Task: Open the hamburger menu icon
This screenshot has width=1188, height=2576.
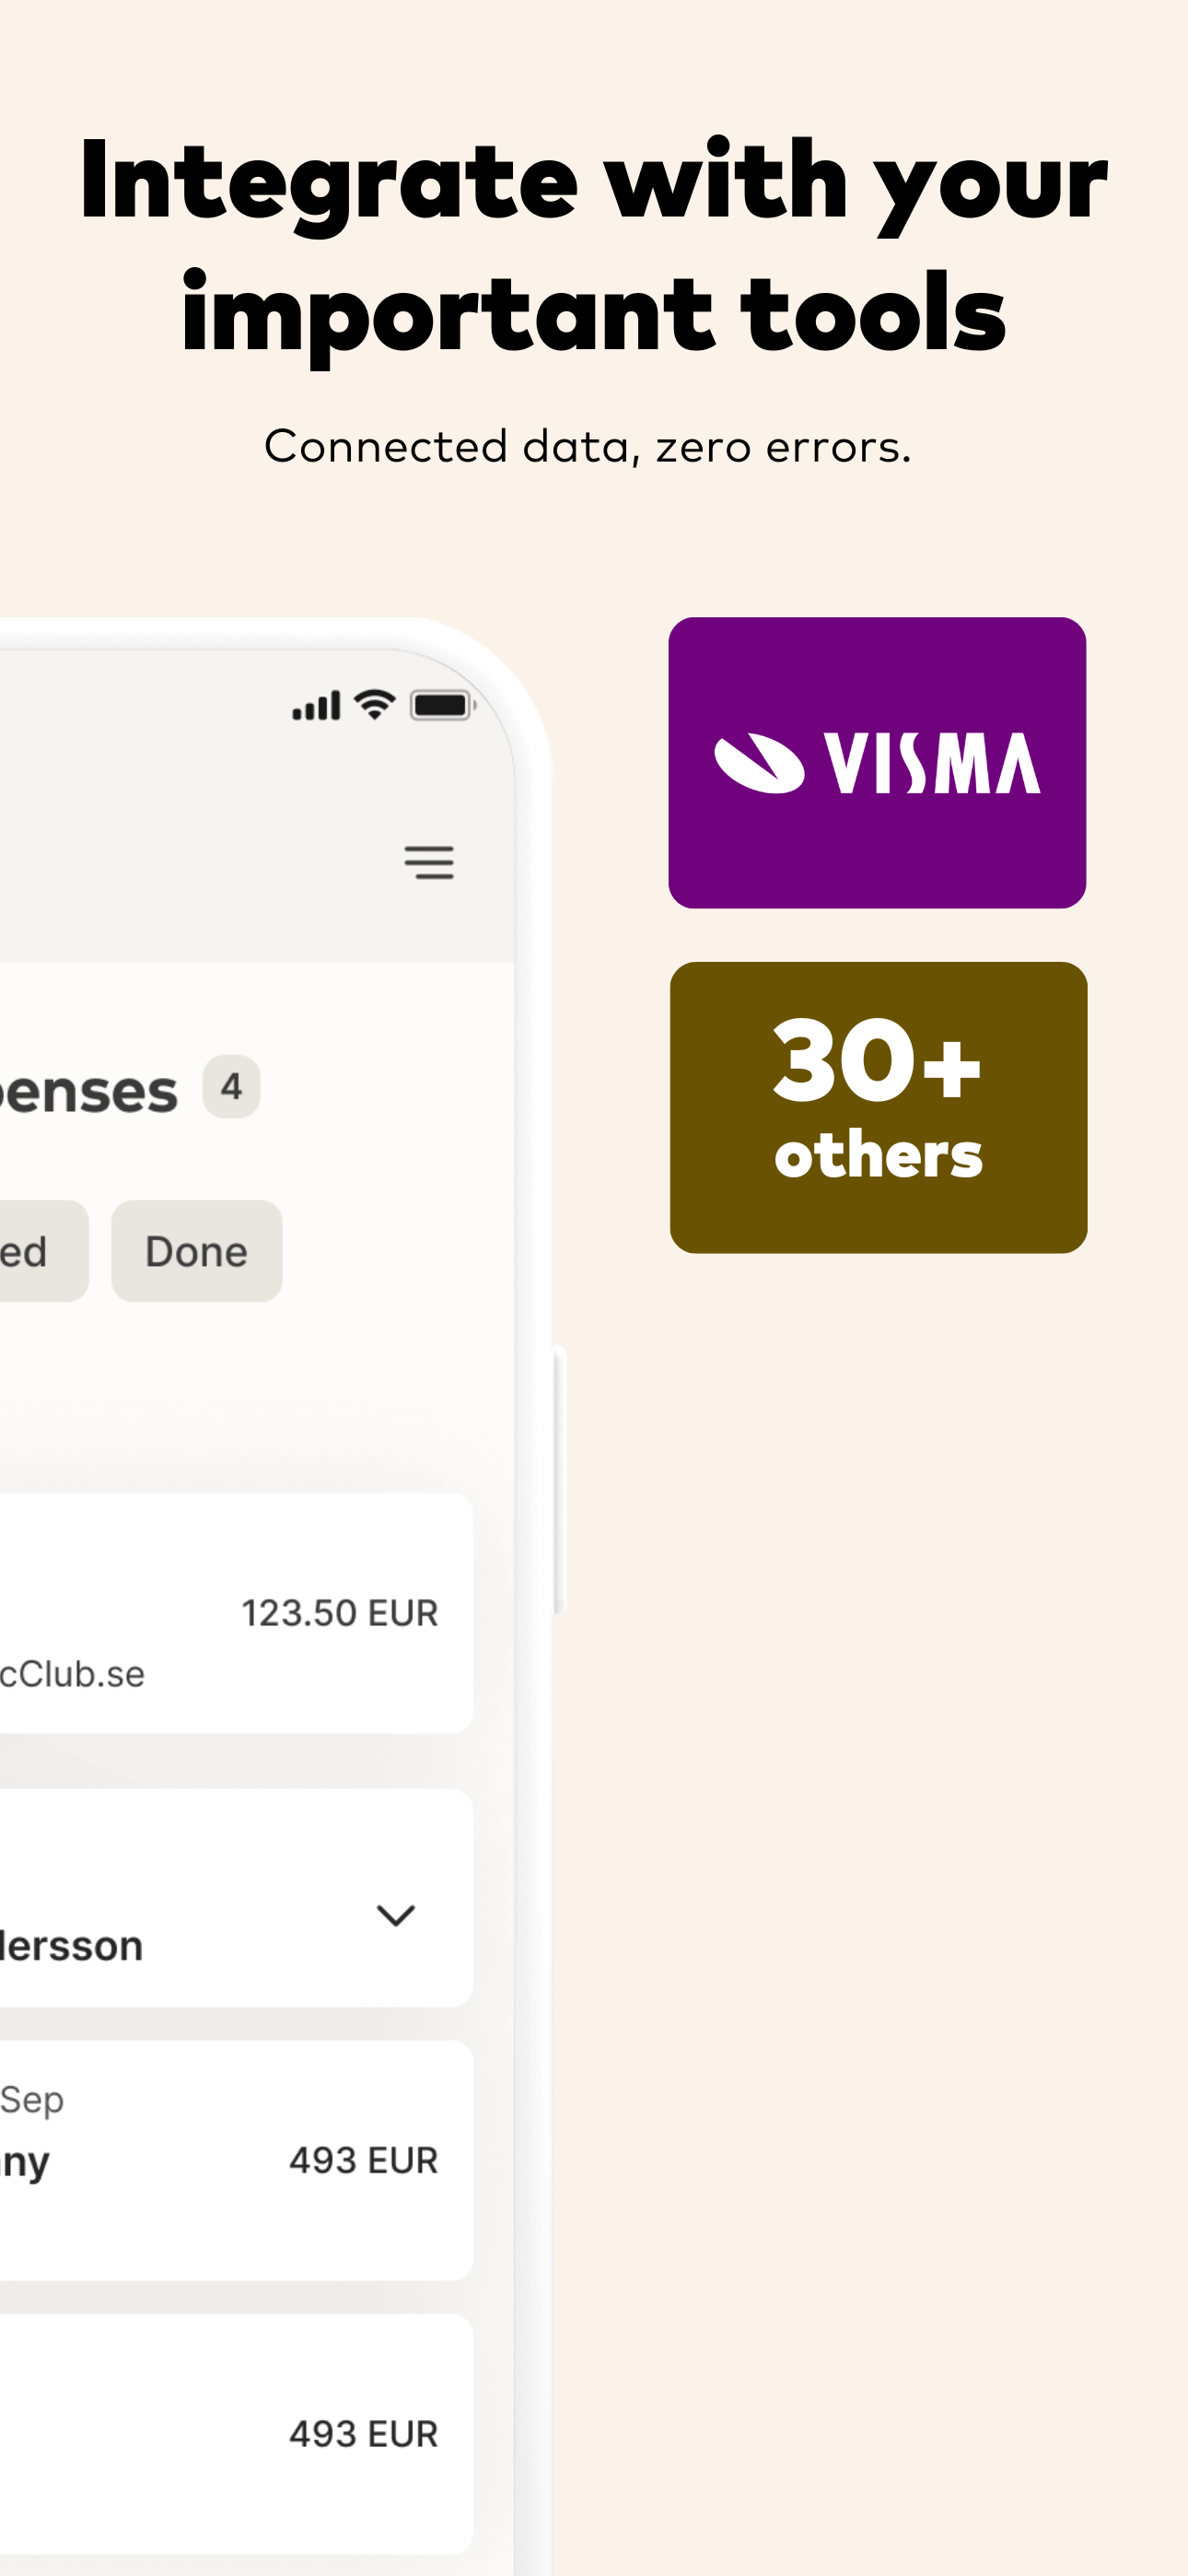Action: point(429,862)
